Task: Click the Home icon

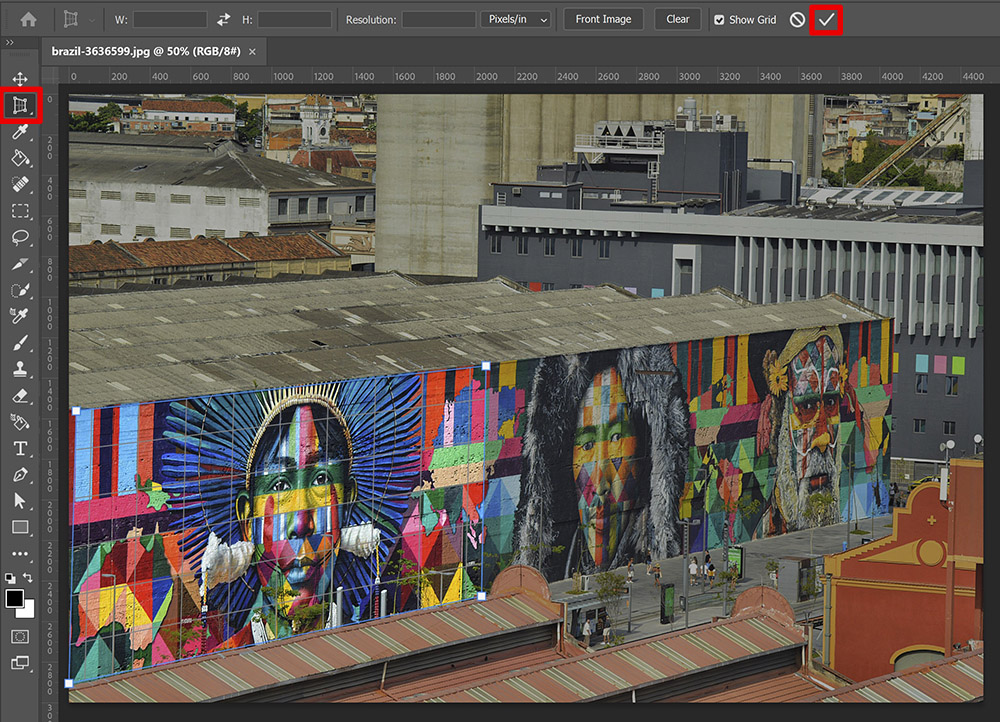Action: click(28, 20)
